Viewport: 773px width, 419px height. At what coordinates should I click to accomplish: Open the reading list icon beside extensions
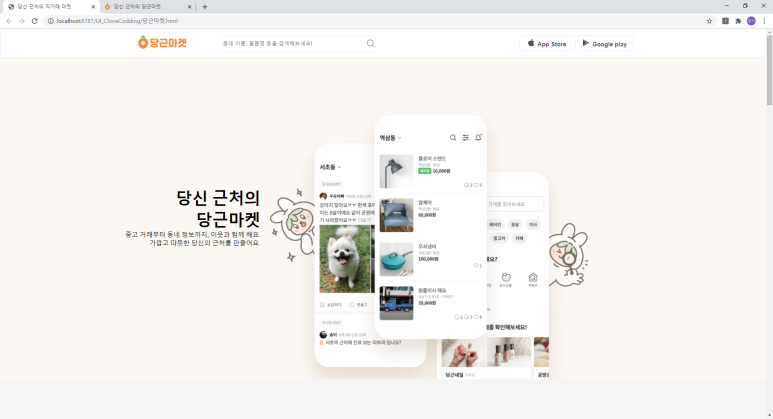point(725,21)
